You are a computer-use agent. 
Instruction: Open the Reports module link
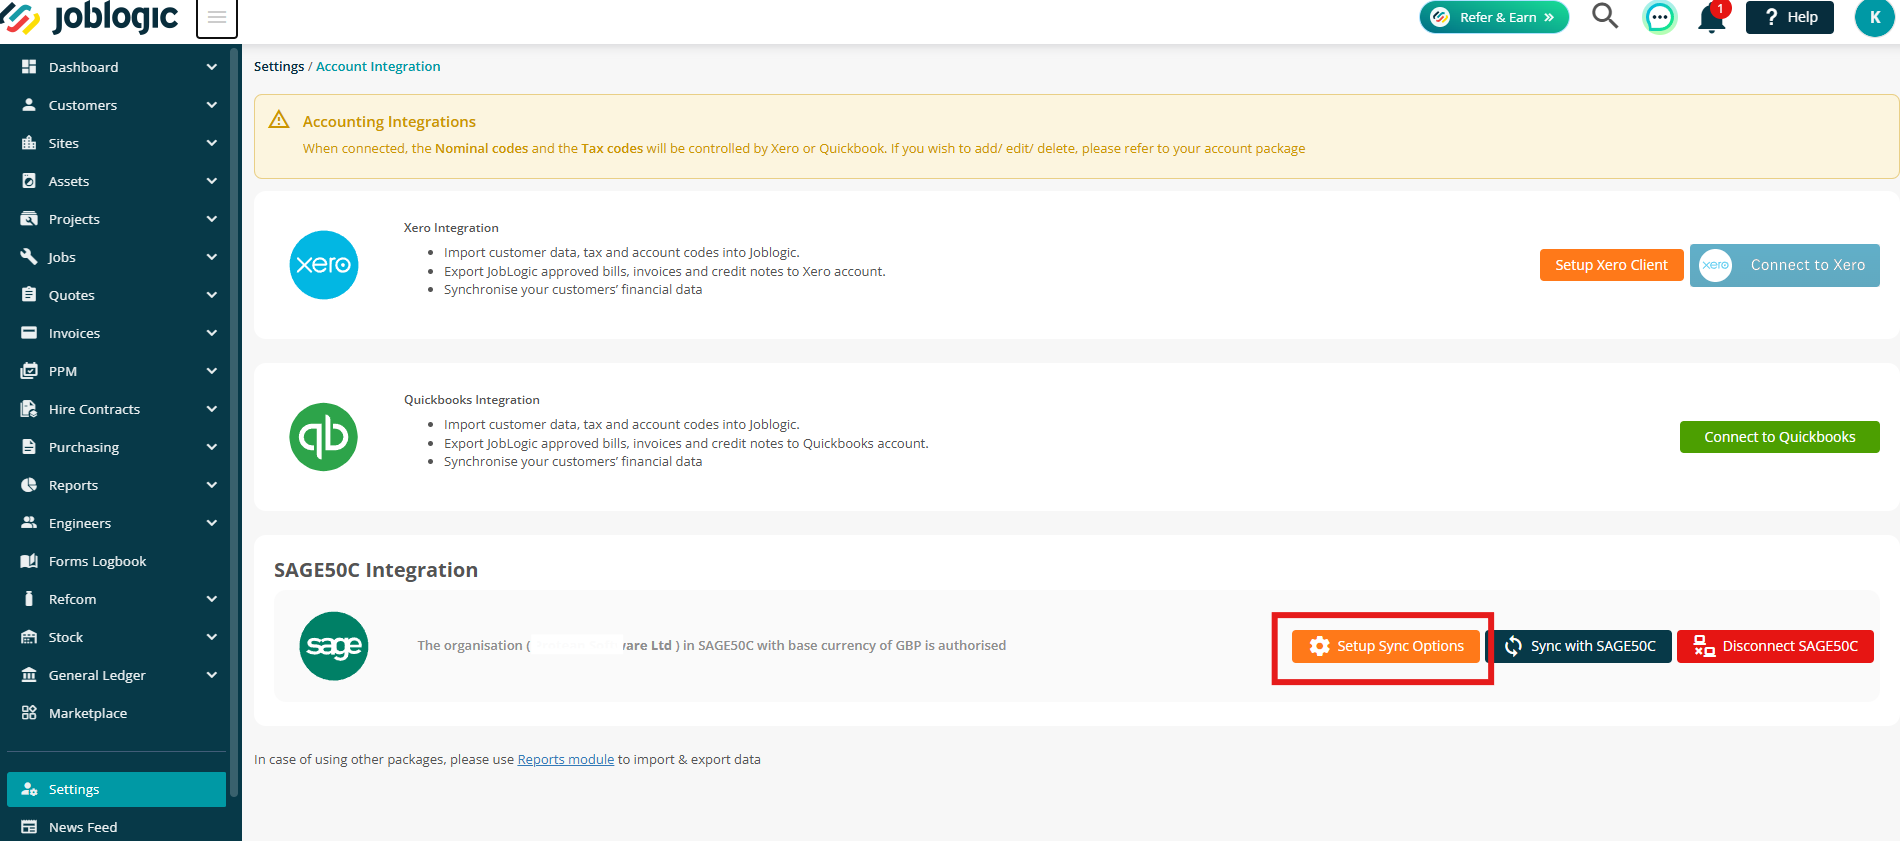coord(566,759)
